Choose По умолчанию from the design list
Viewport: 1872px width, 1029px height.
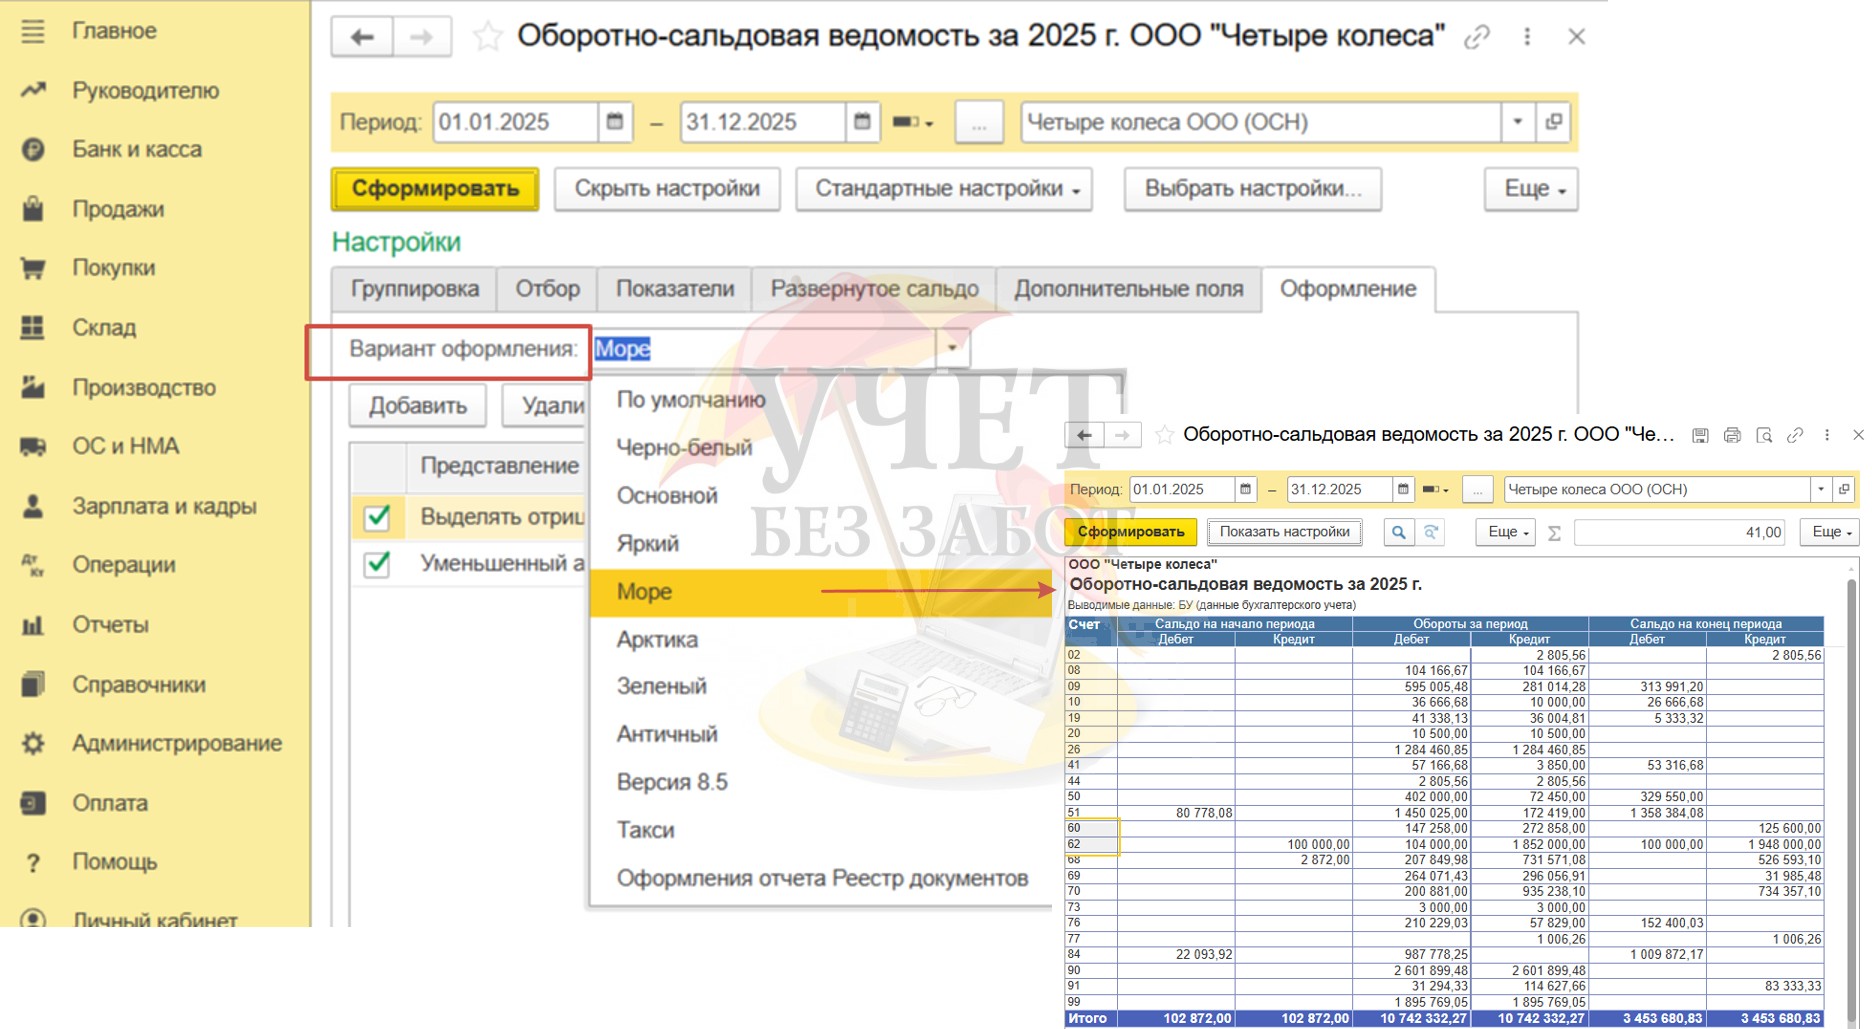[x=820, y=400]
